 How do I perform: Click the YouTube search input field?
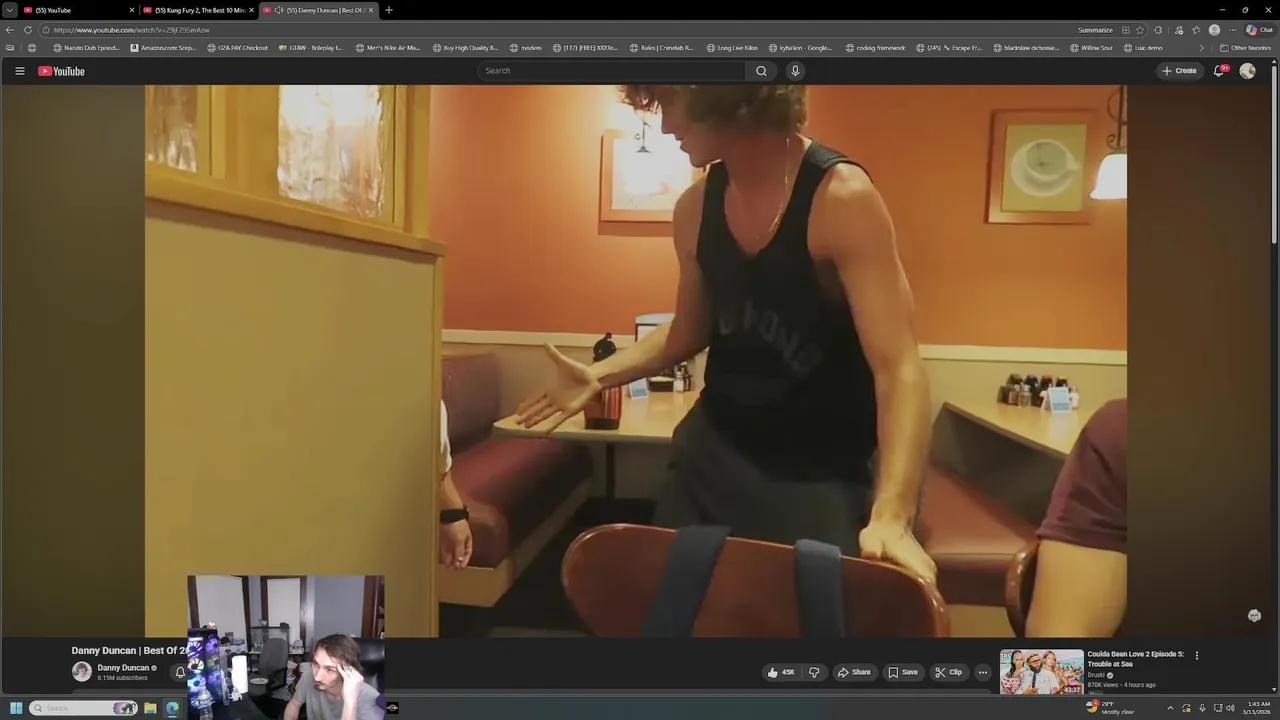pyautogui.click(x=611, y=71)
